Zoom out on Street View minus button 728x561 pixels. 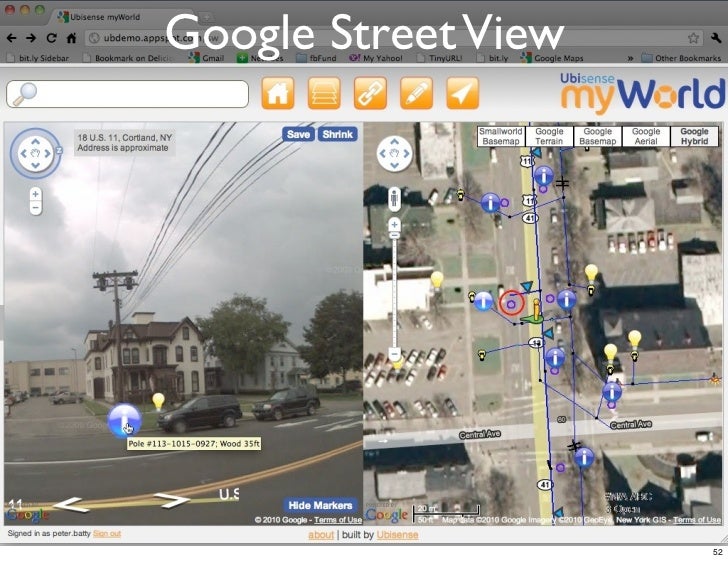pyautogui.click(x=36, y=208)
